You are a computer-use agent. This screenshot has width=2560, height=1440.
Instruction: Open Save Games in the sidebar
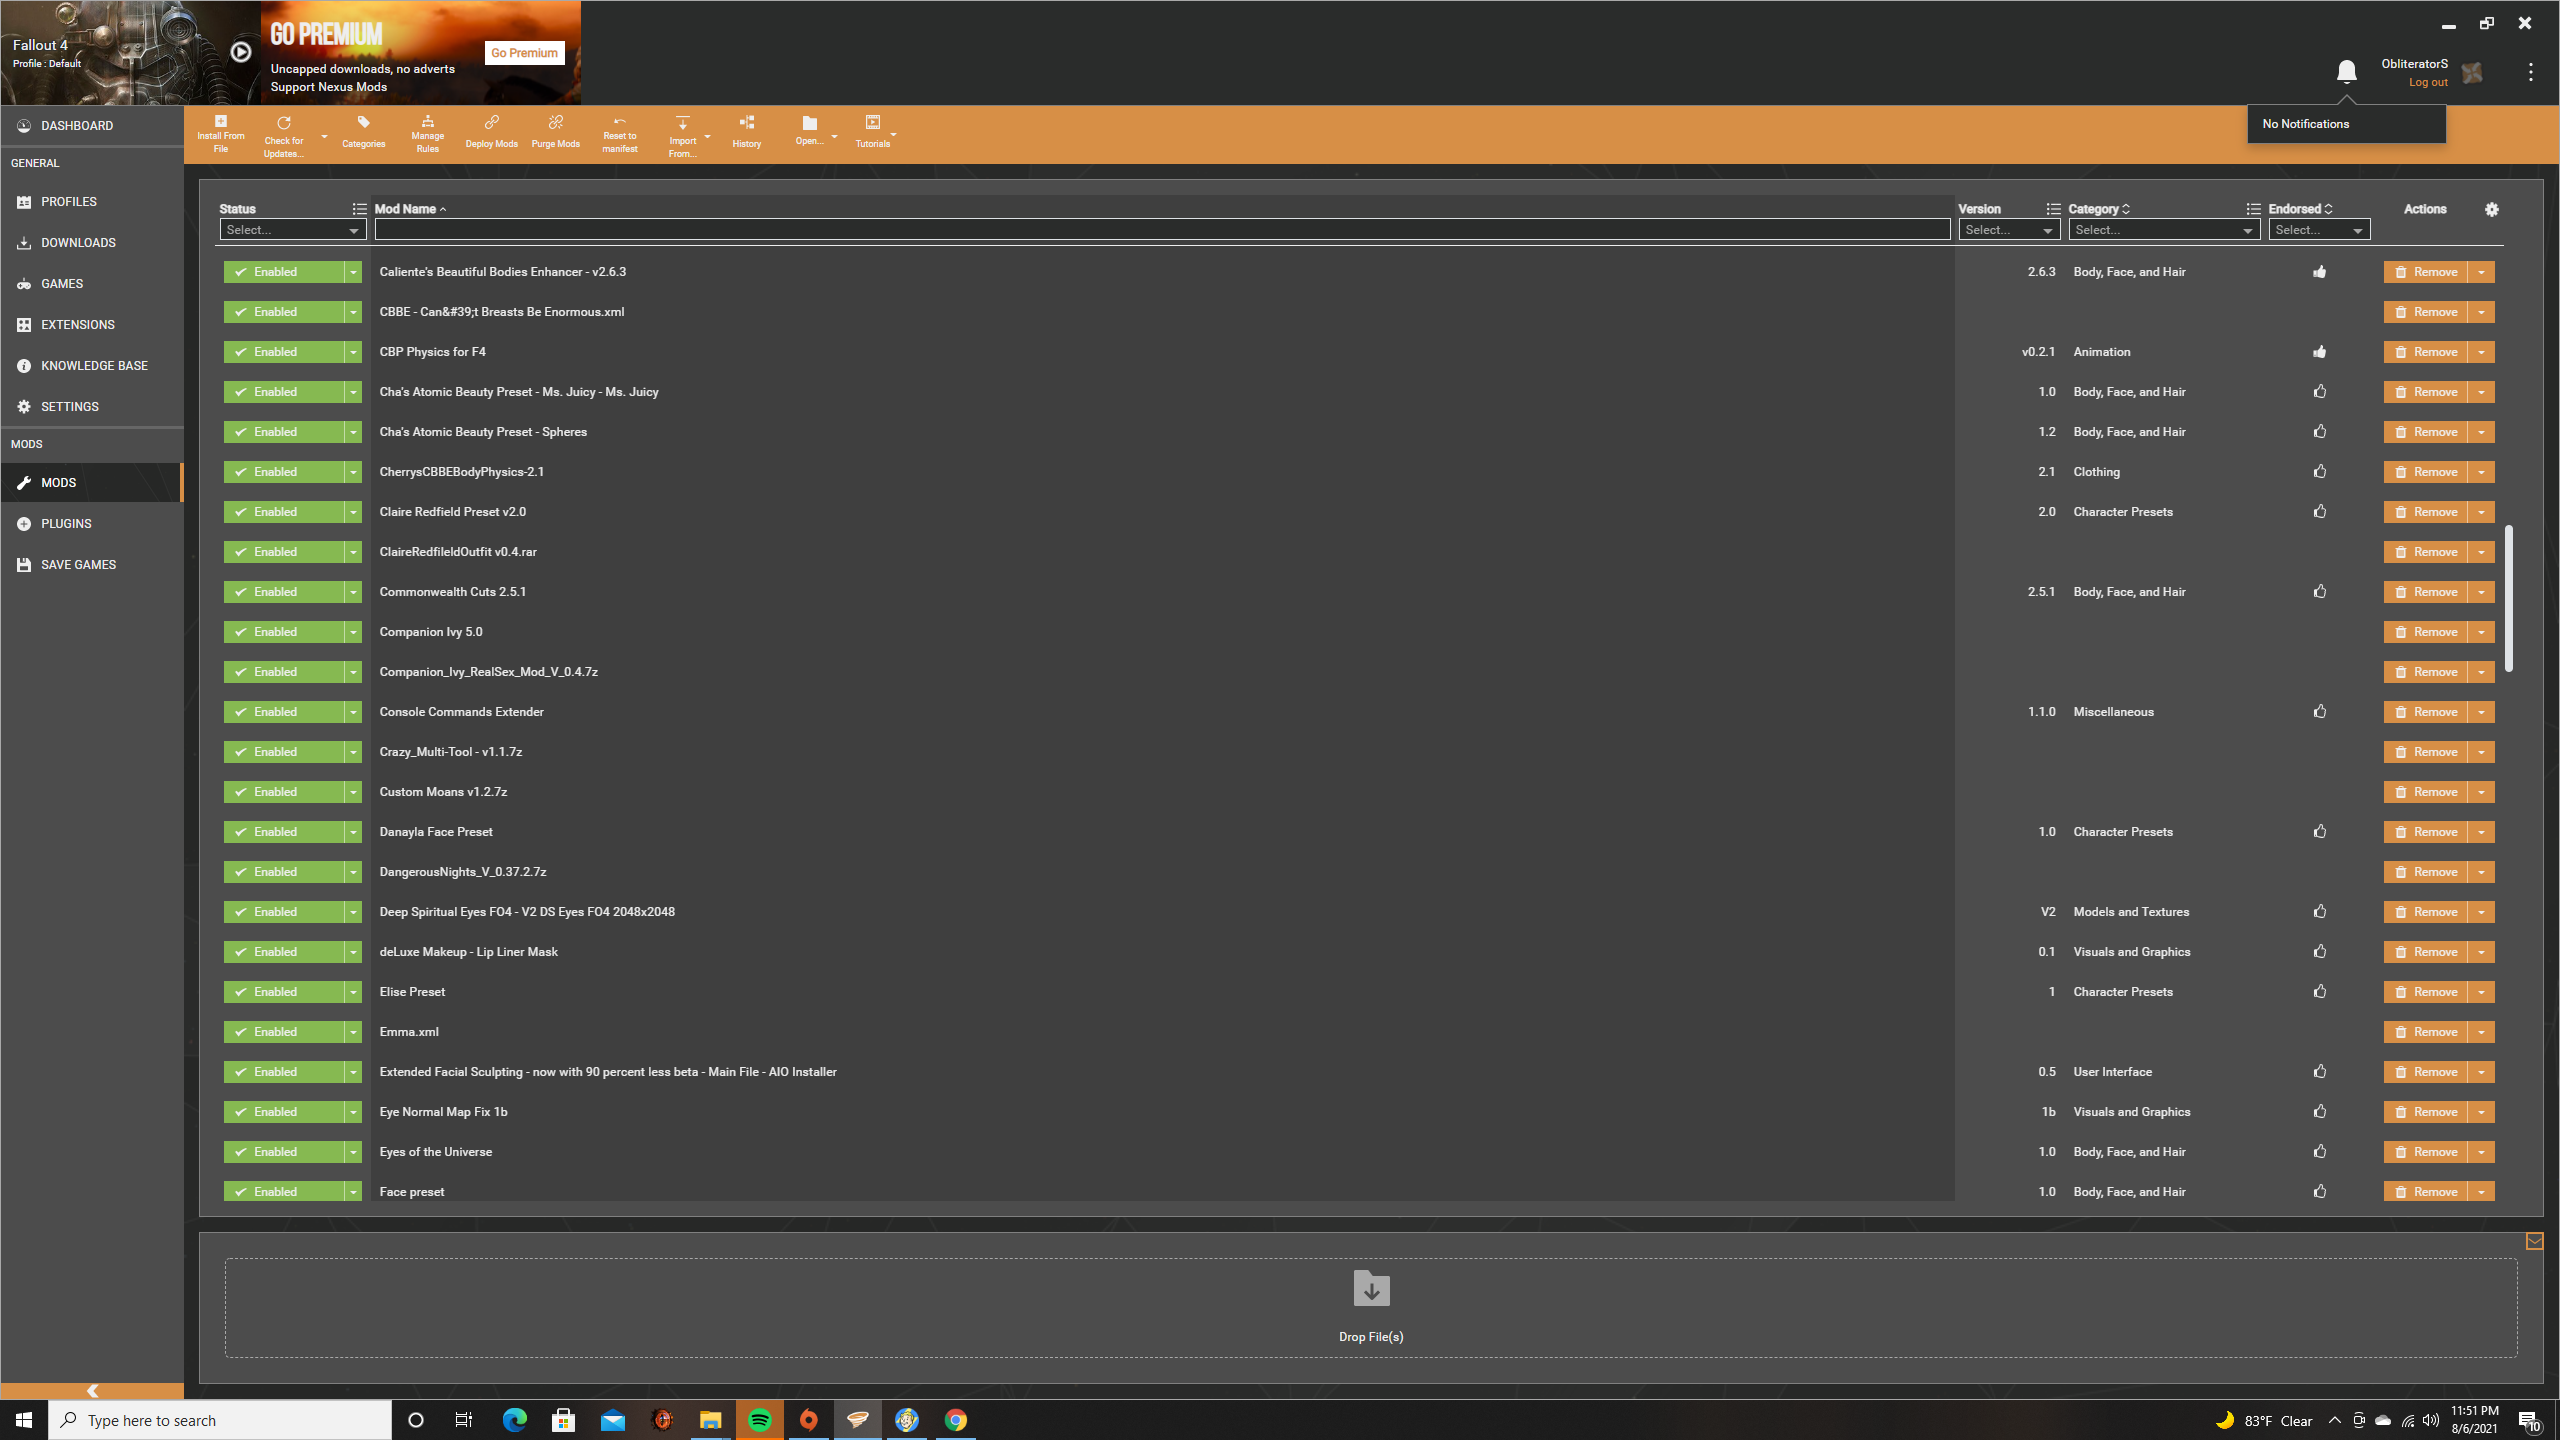pos(92,565)
